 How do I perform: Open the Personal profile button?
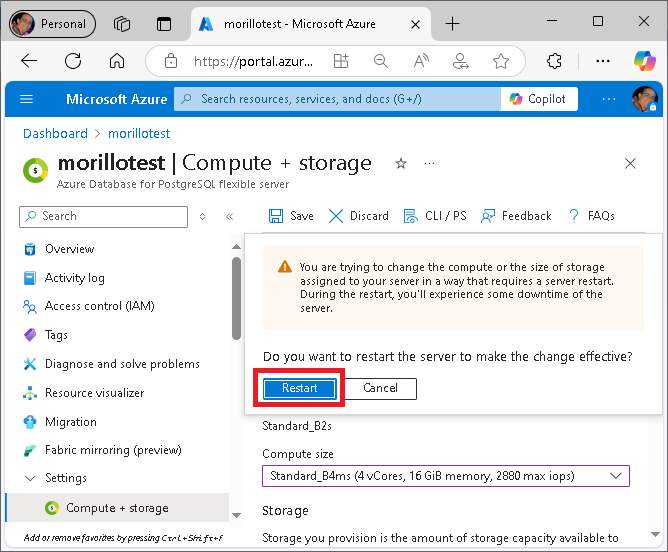click(52, 24)
